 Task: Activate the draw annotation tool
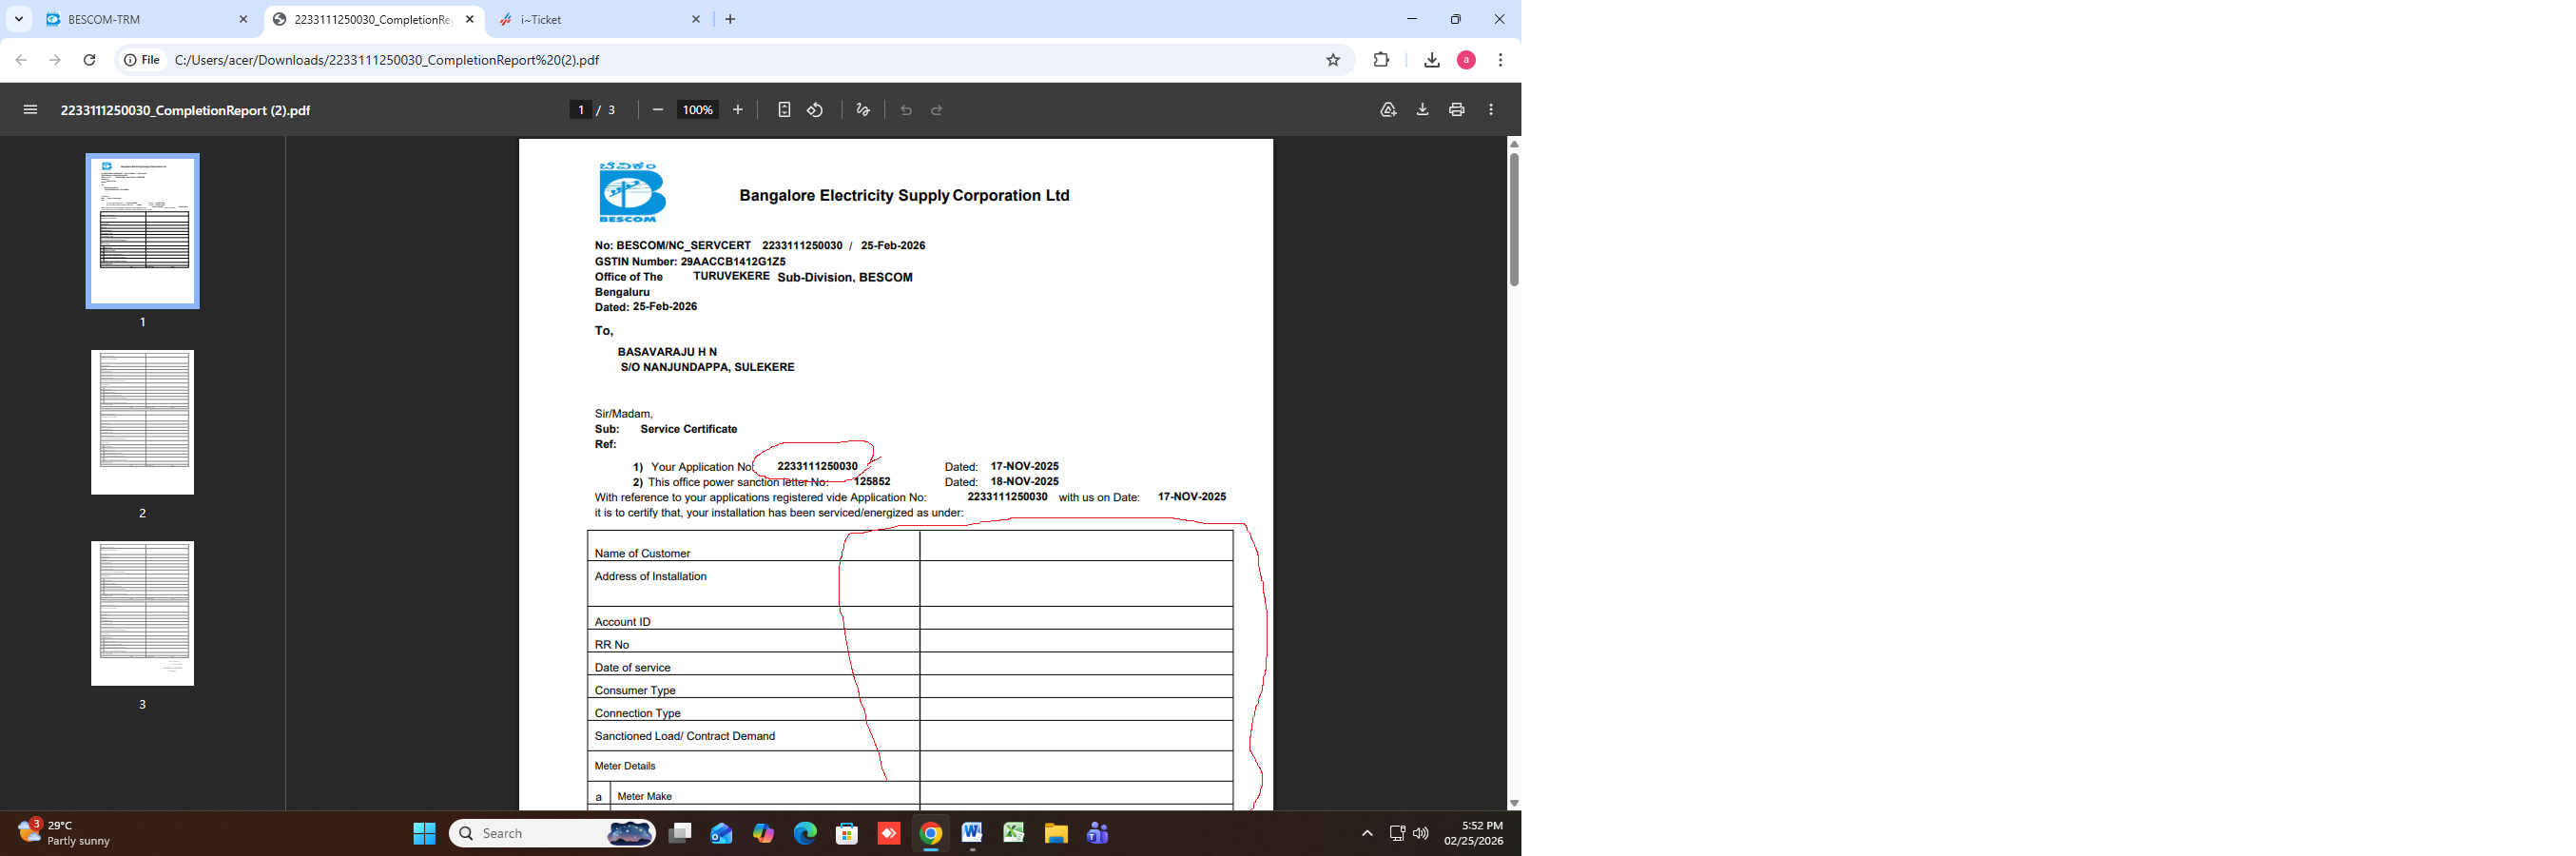(x=863, y=110)
